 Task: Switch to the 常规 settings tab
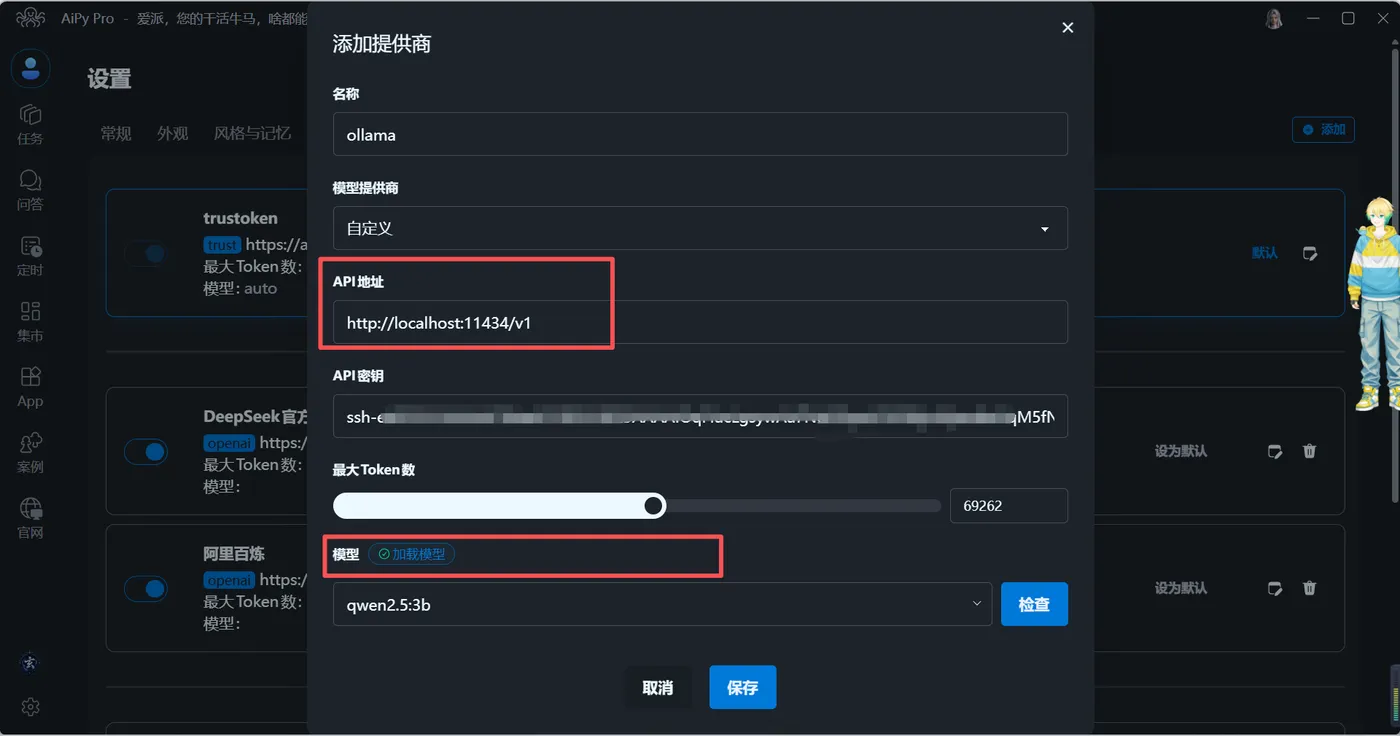click(x=116, y=133)
